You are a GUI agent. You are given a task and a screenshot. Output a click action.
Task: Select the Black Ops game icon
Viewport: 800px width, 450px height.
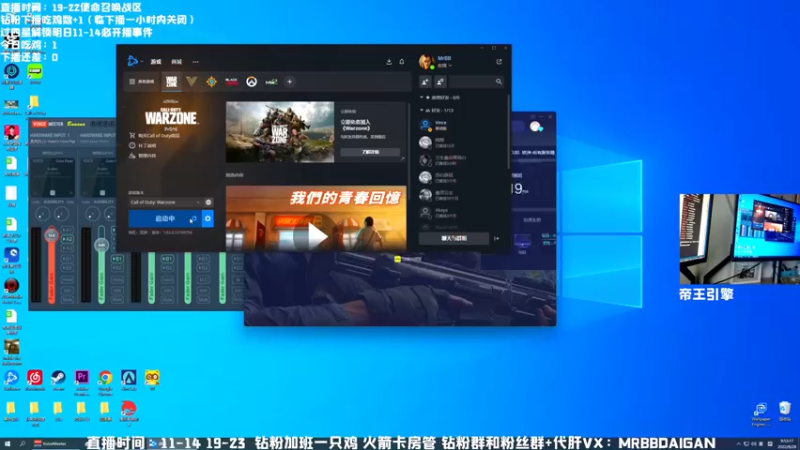(x=231, y=82)
